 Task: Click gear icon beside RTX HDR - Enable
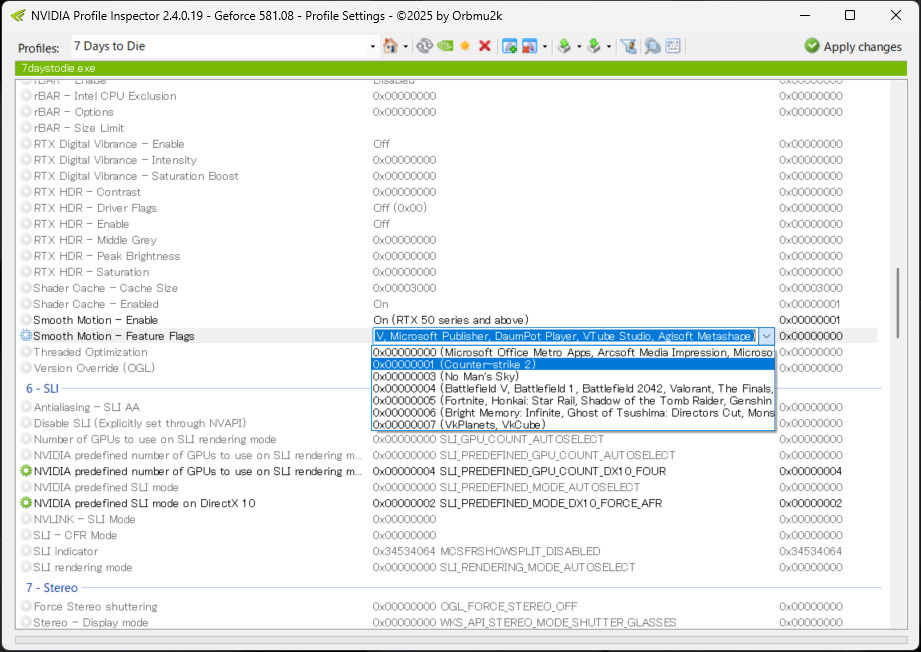click(26, 224)
